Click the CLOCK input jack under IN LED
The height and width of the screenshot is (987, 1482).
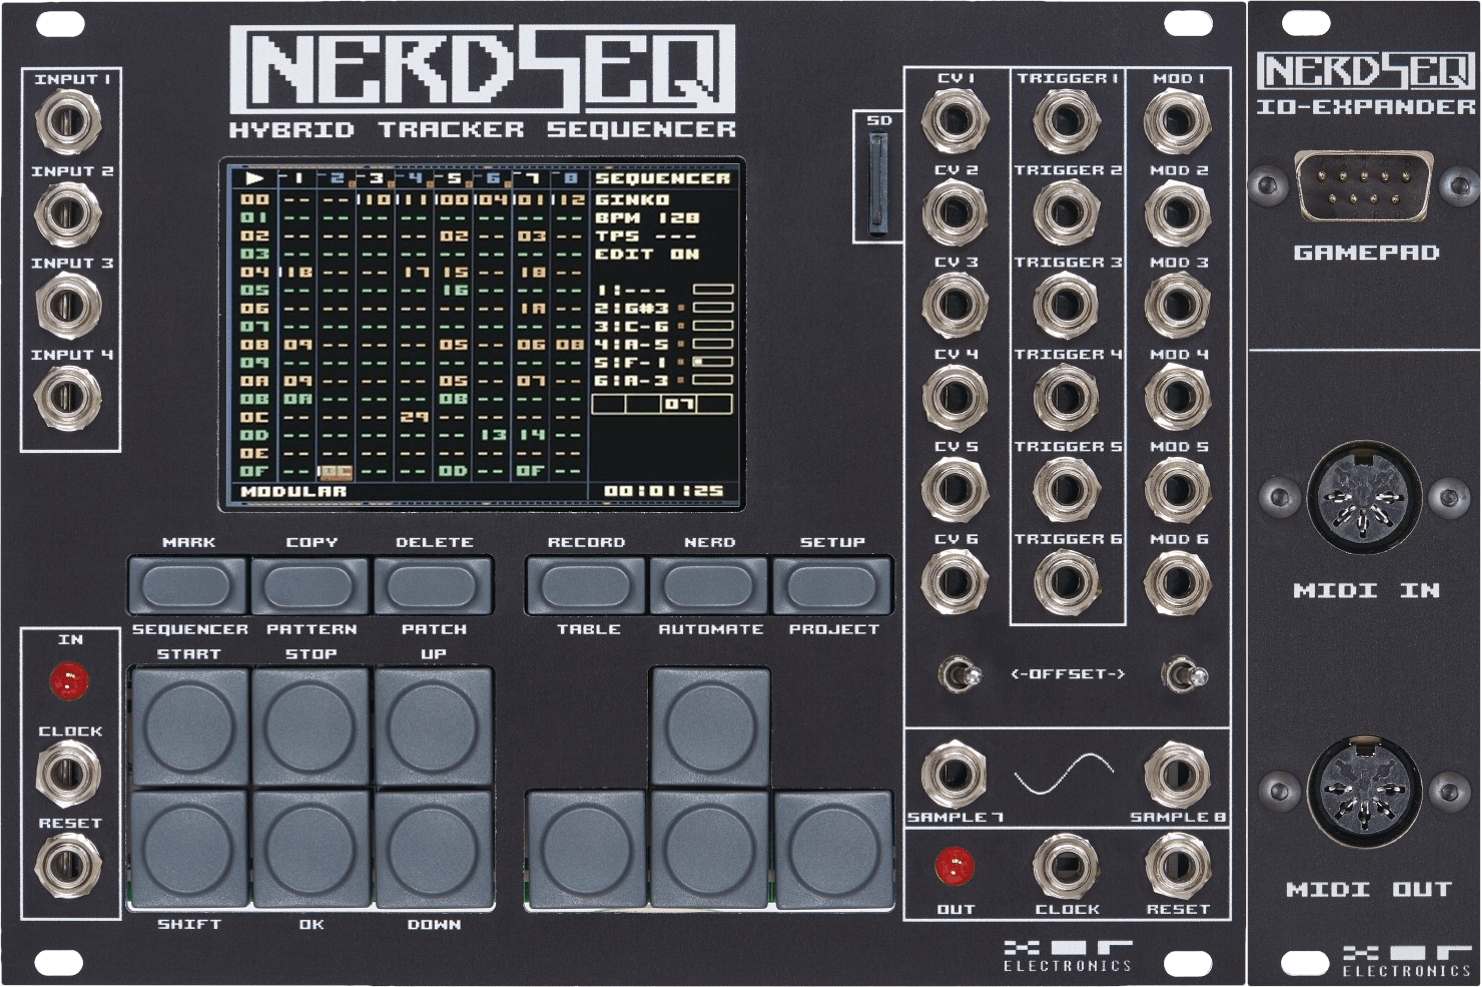pos(68,773)
